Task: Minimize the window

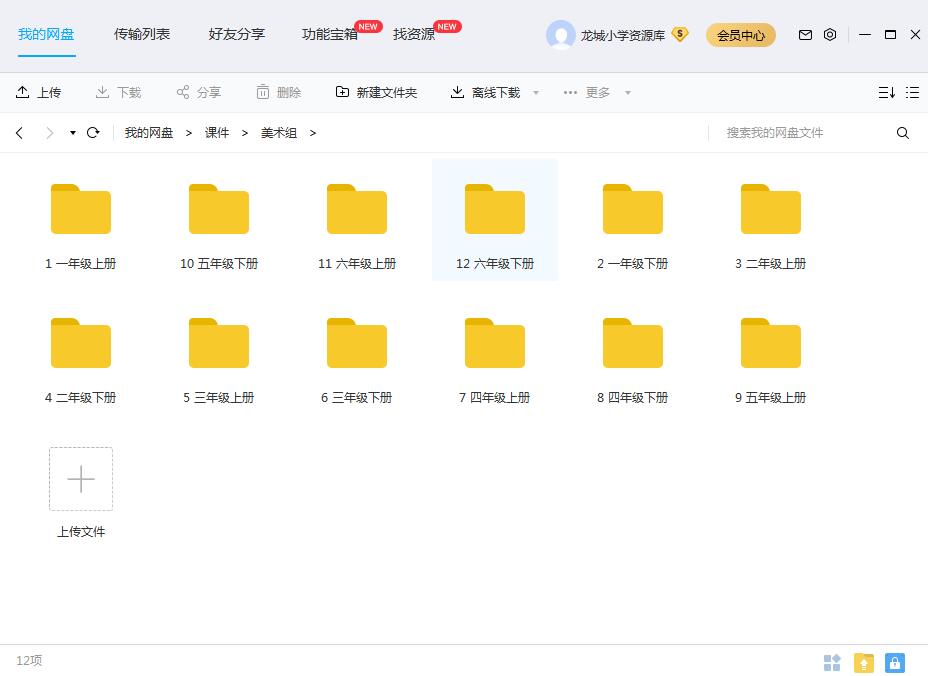Action: pos(865,35)
